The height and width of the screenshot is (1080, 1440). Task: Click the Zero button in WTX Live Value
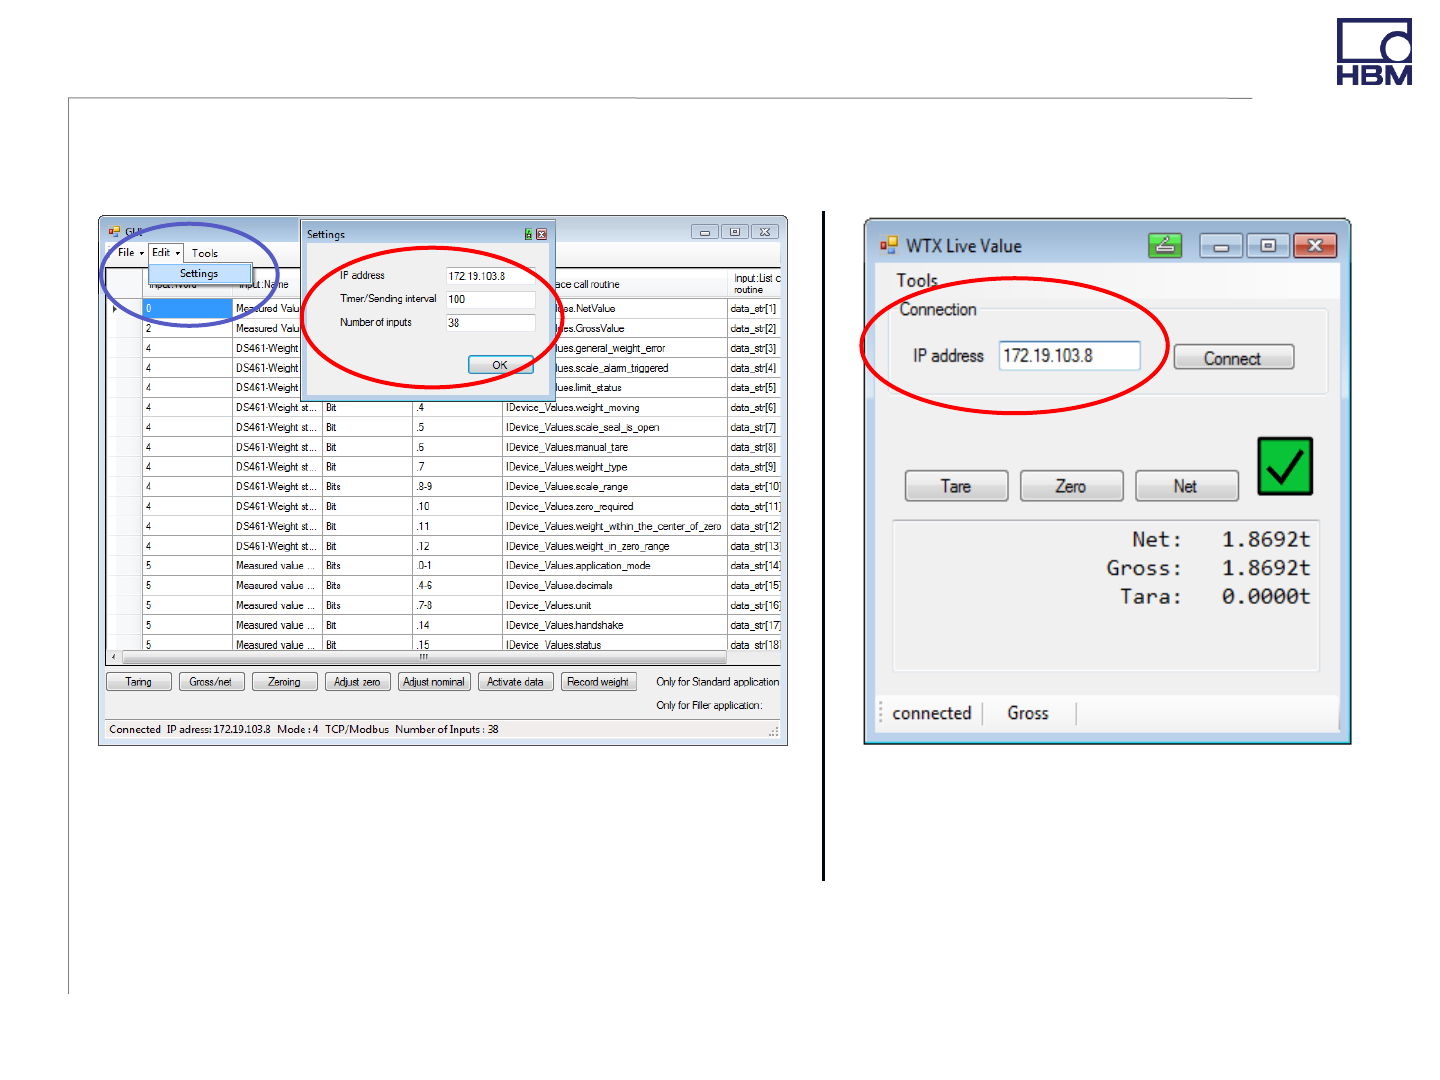point(1071,486)
